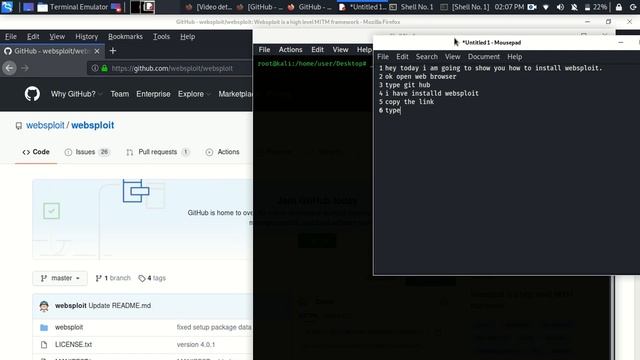Open the Mousepad Help menu
The height and width of the screenshot is (360, 640).
[x=515, y=57]
